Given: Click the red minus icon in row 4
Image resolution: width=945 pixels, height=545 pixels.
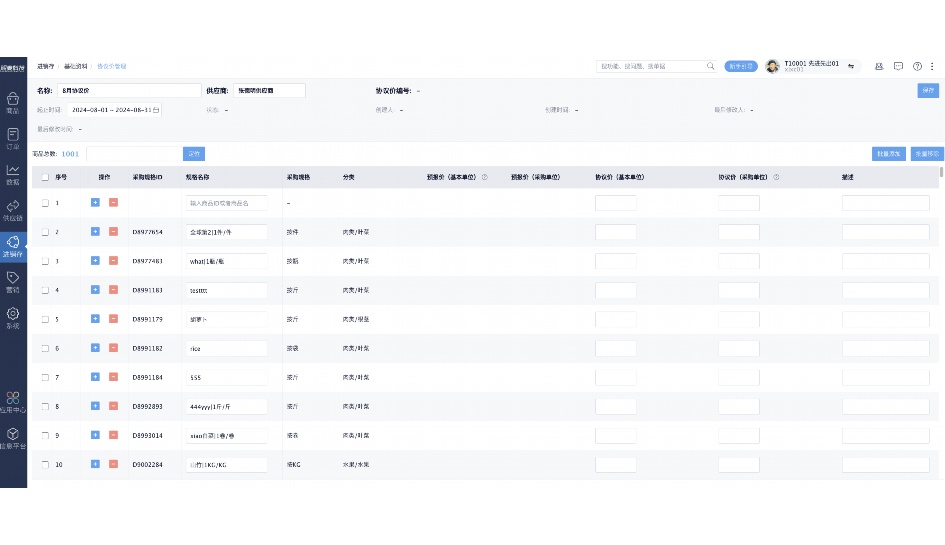Looking at the screenshot, I should (113, 290).
